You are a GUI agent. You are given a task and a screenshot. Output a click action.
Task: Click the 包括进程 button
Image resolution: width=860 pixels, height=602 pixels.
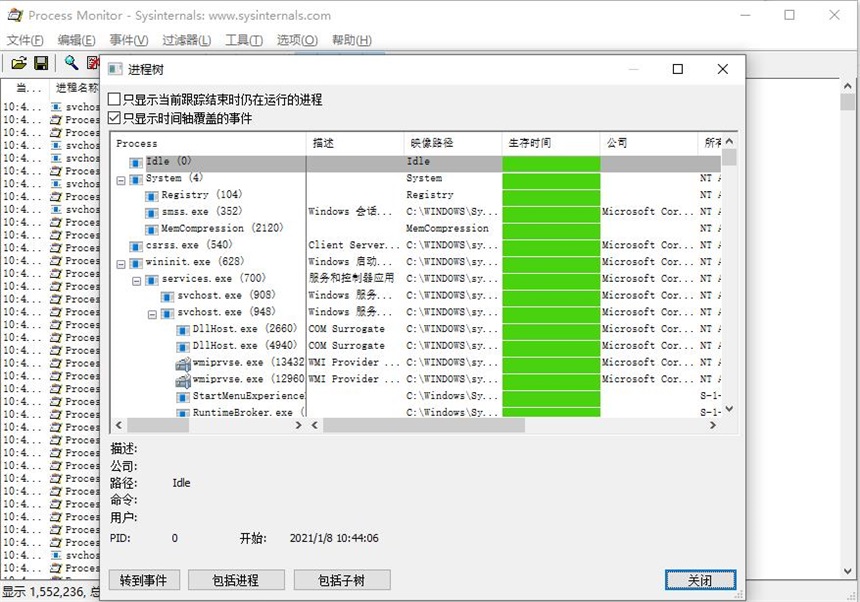pos(236,580)
